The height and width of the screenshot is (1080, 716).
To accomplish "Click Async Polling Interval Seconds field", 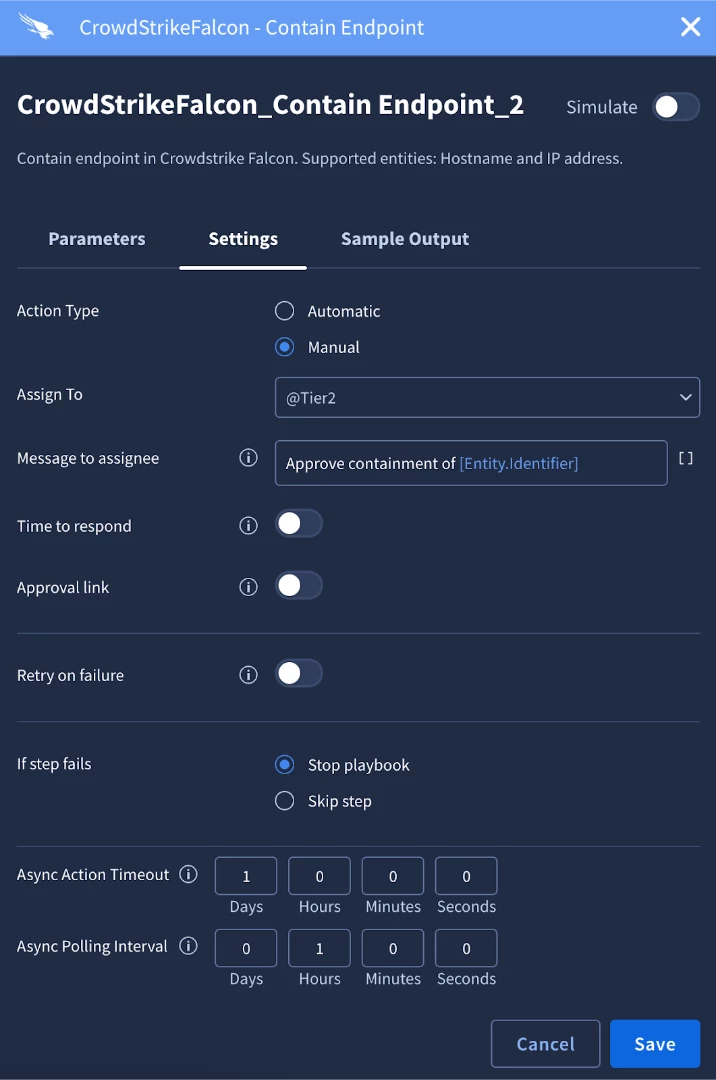I will click(x=466, y=948).
